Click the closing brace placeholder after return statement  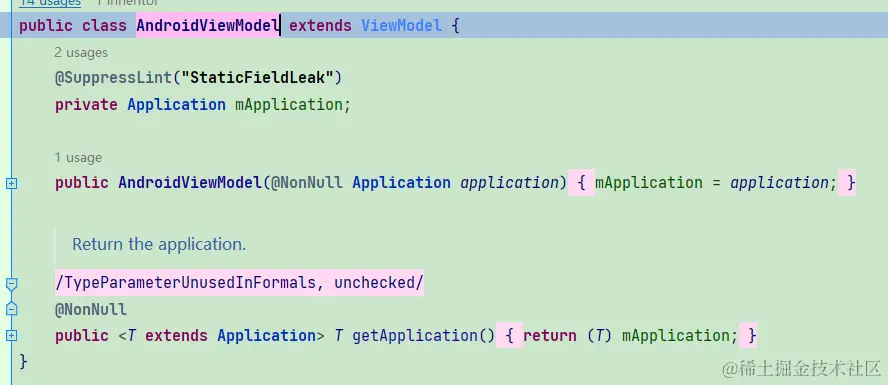[x=748, y=336]
